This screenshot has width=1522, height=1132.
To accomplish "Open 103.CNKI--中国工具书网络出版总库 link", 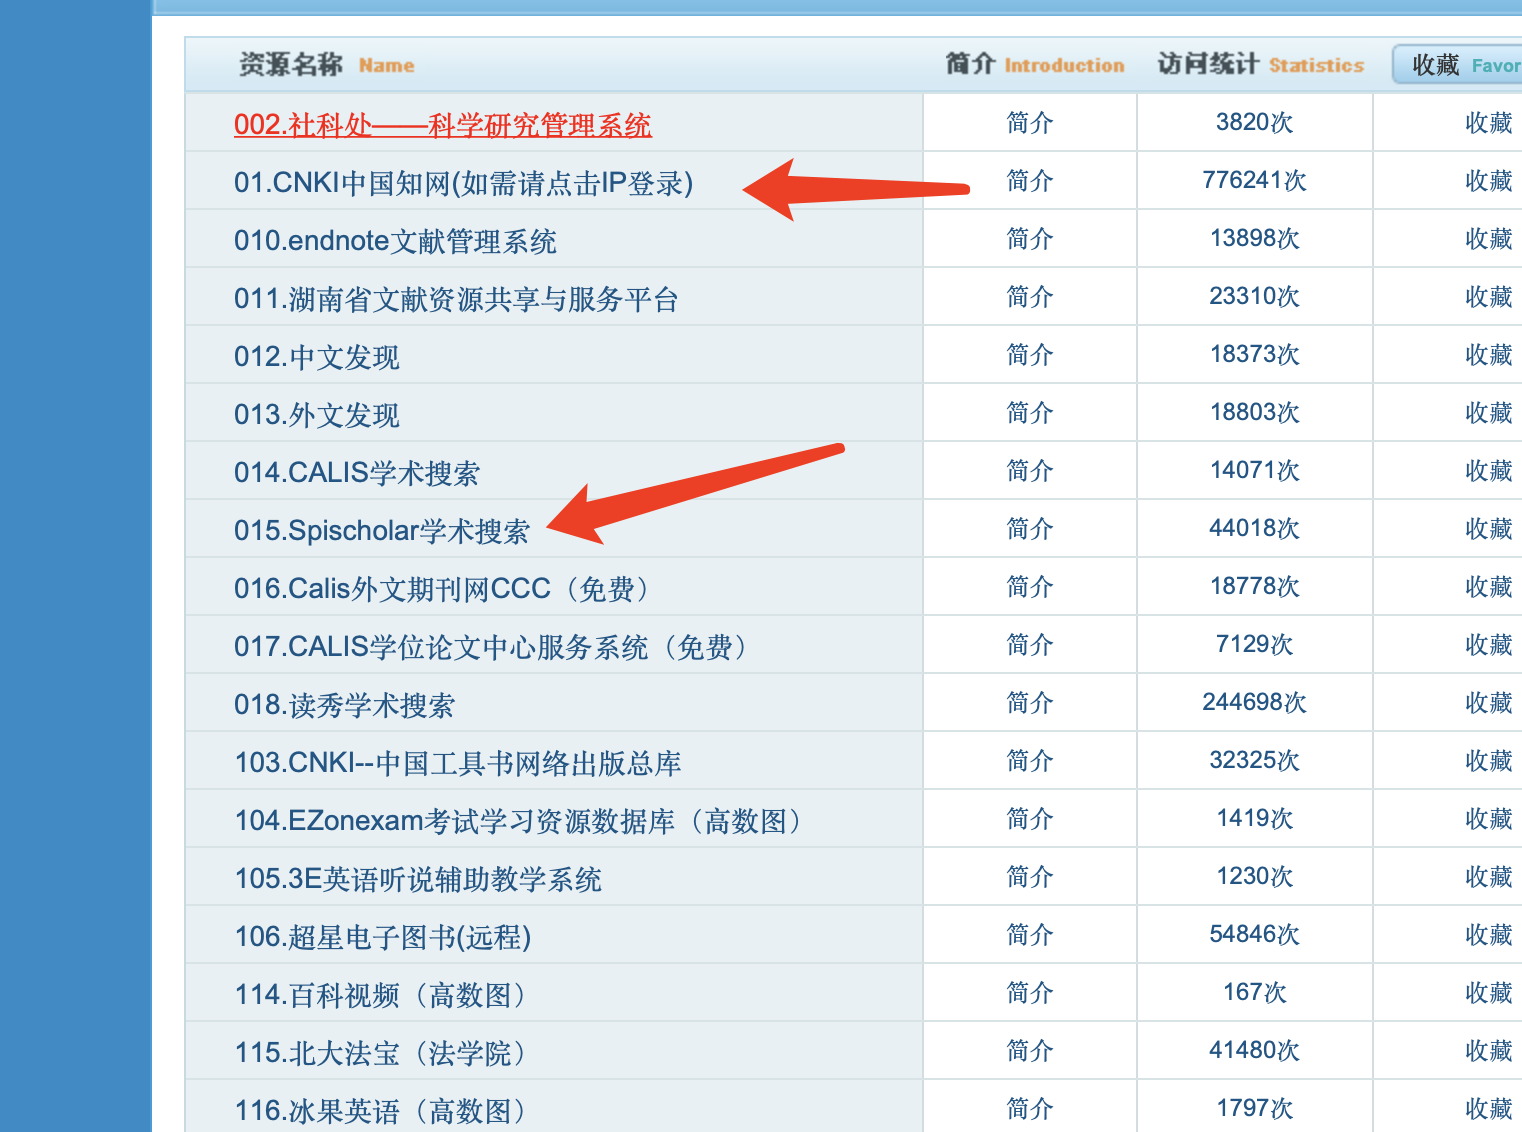I will coord(458,763).
